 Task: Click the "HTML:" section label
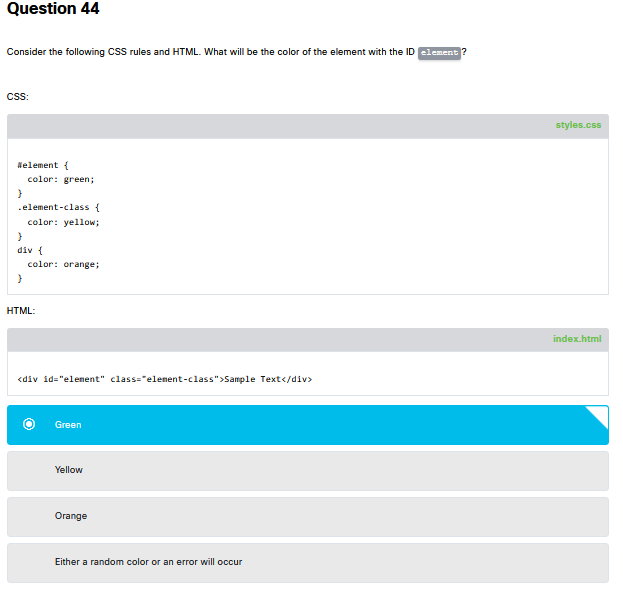(21, 311)
